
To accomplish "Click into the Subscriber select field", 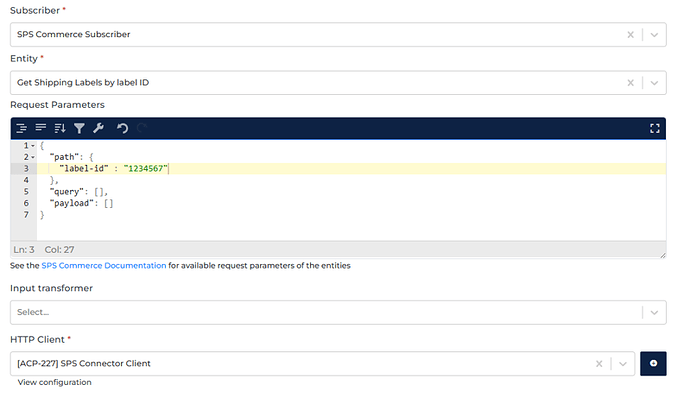I will 338,35.
